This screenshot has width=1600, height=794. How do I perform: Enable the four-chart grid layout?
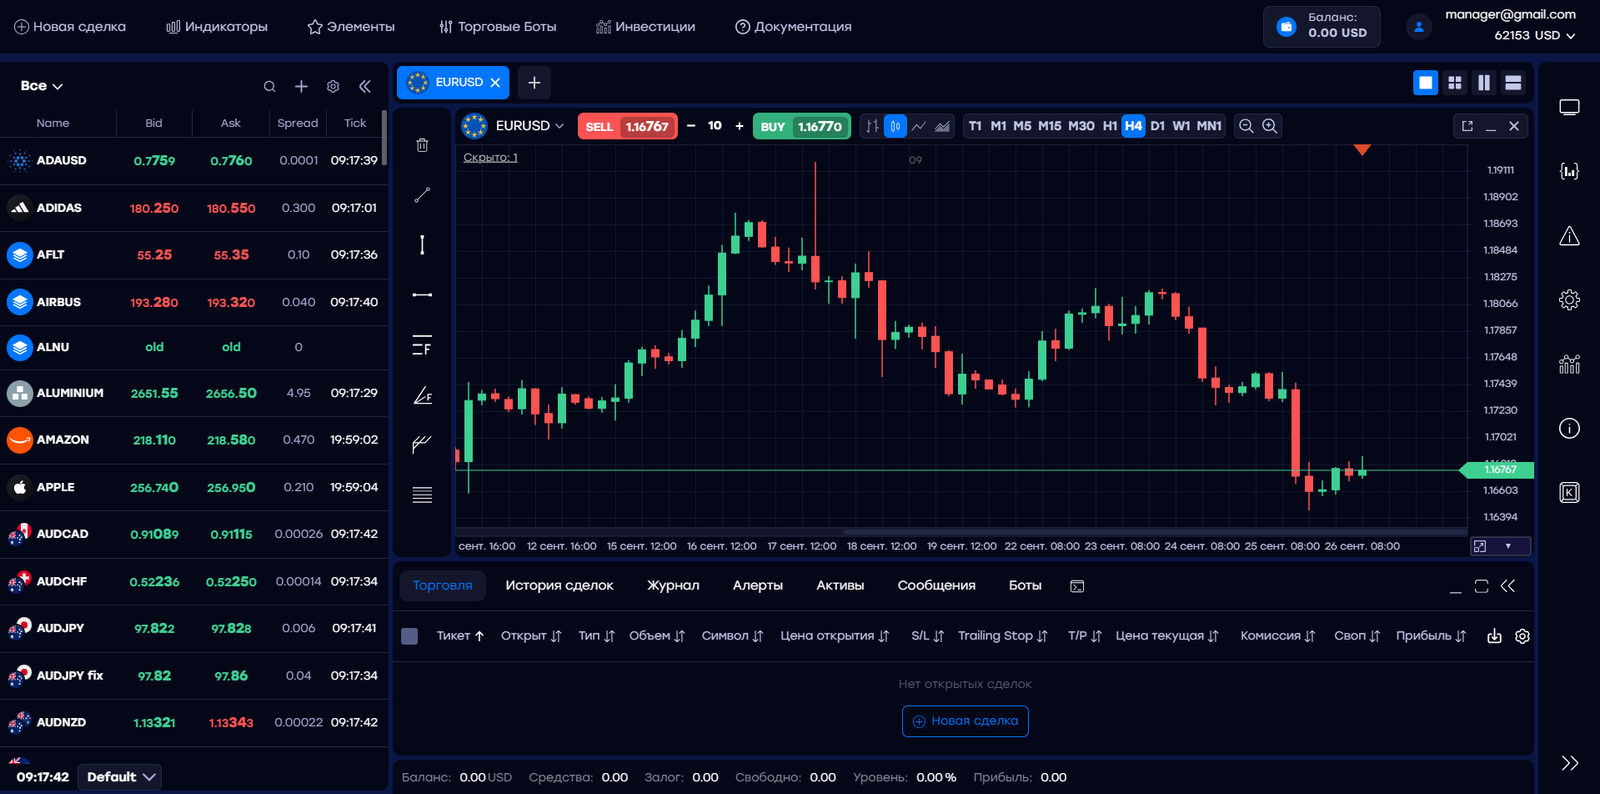pos(1455,83)
